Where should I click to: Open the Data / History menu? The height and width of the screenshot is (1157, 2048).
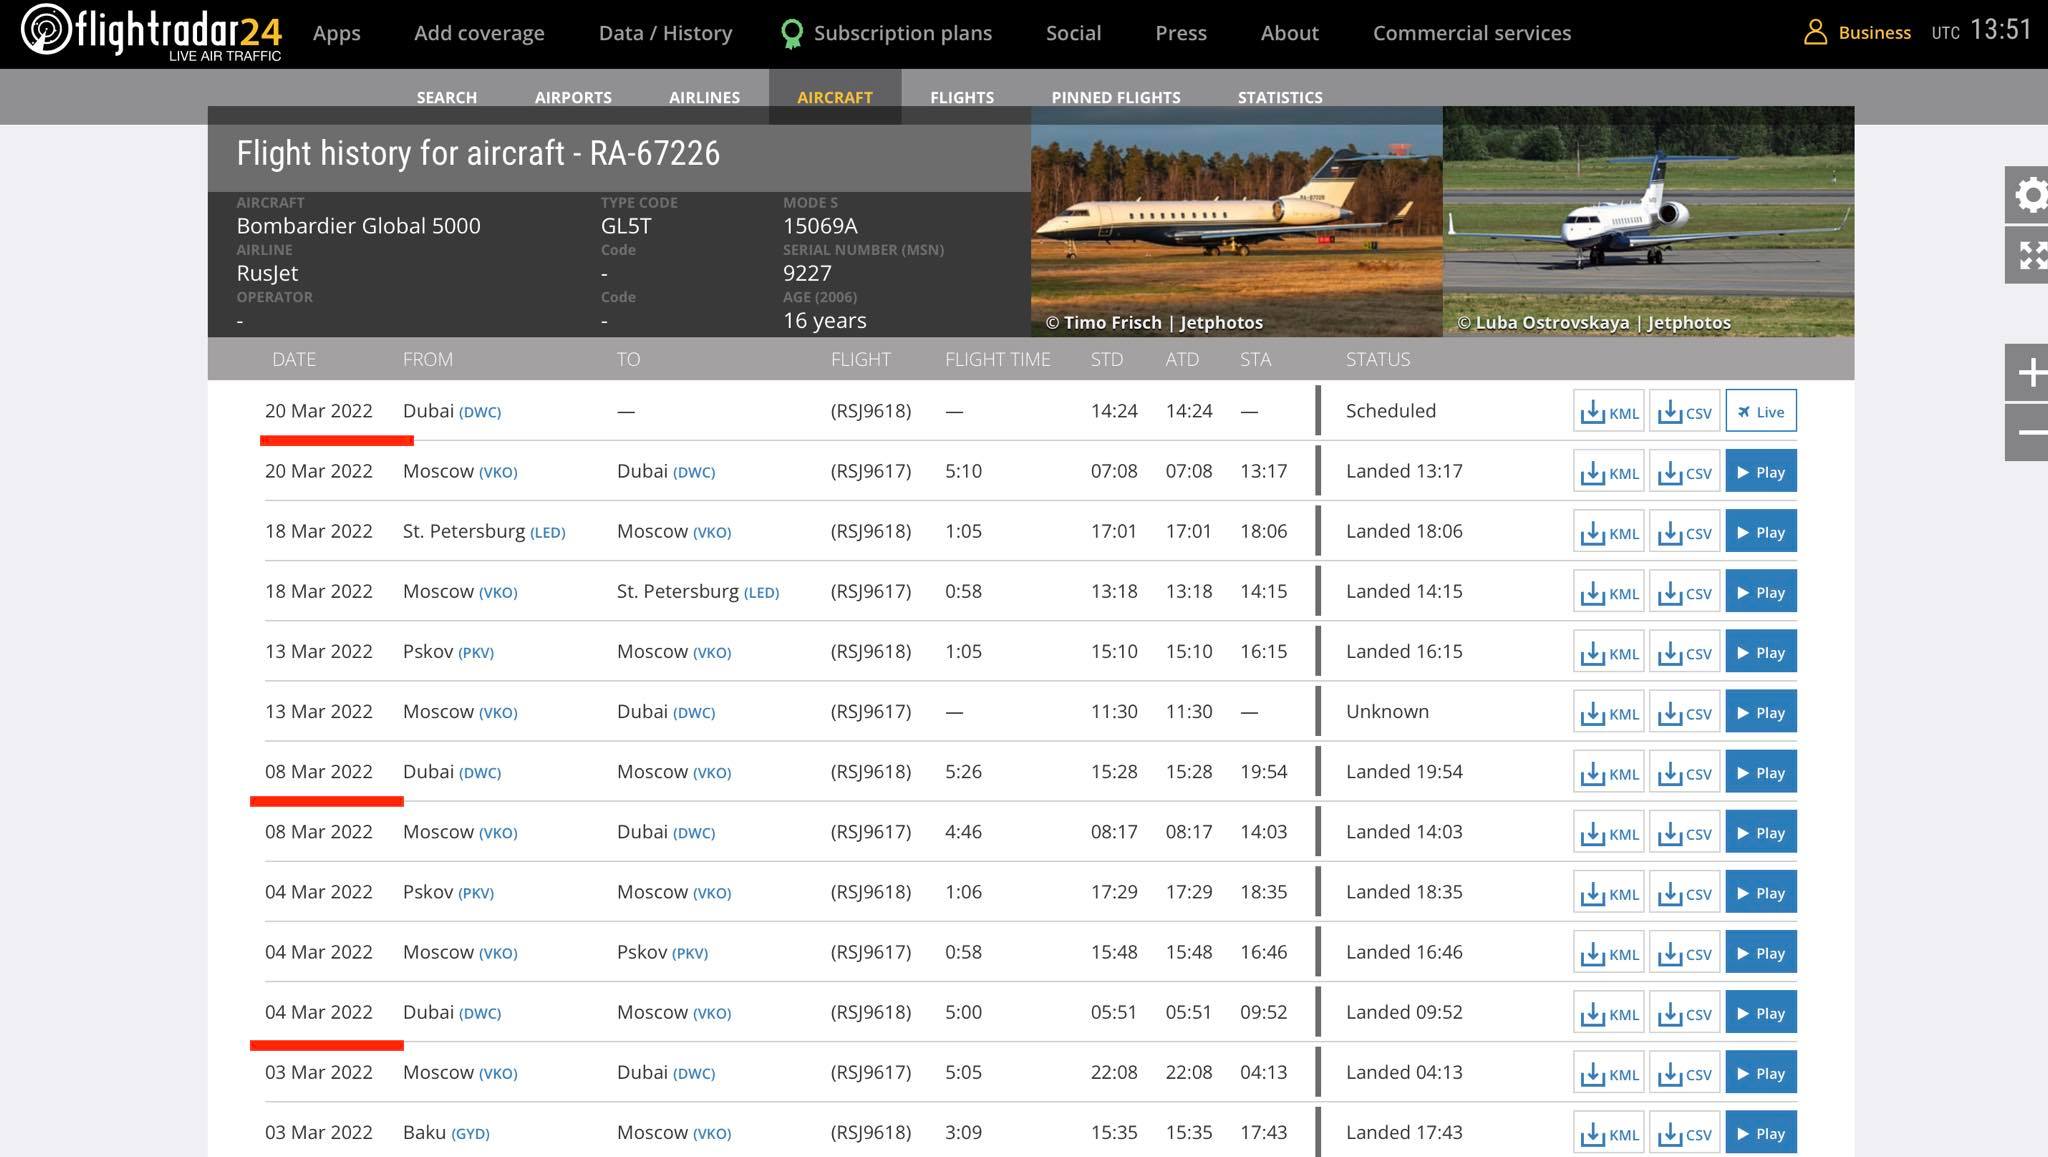[x=665, y=33]
